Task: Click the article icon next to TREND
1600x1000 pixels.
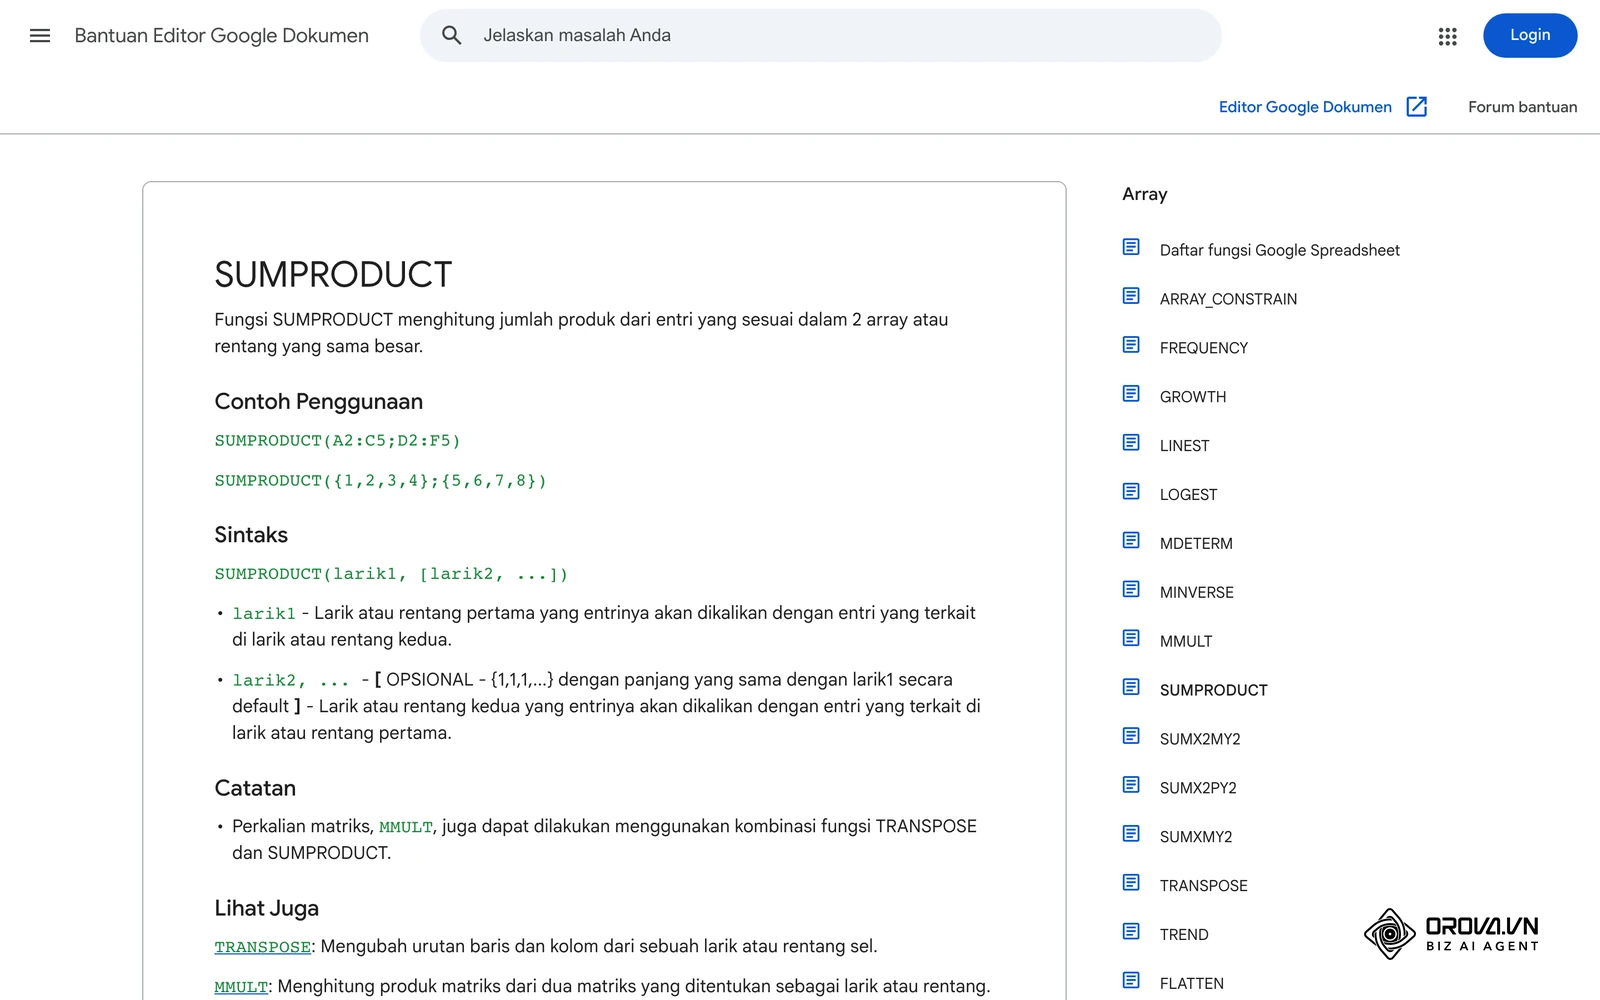Action: click(x=1131, y=933)
